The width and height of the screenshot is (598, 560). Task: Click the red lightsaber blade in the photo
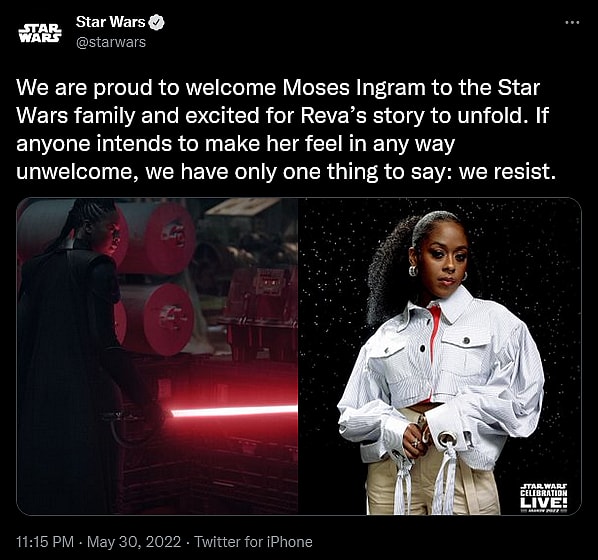234,412
